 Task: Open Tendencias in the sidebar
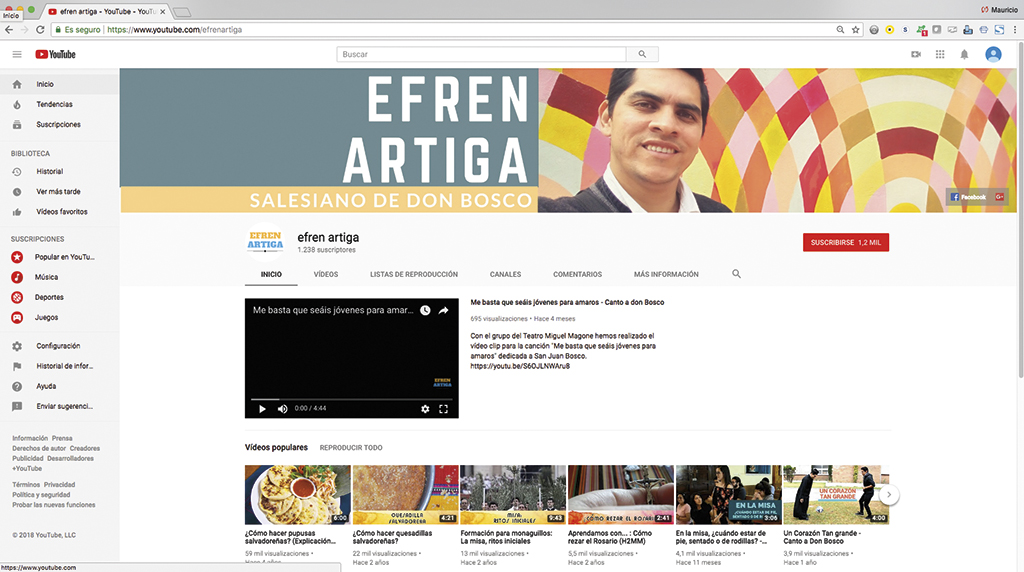[x=59, y=104]
